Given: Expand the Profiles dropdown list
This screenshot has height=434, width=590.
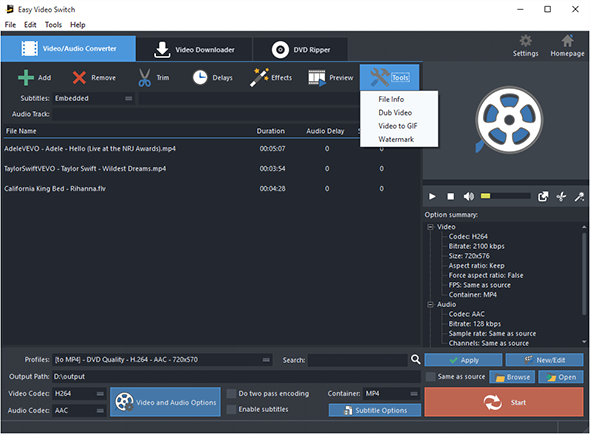Looking at the screenshot, I should [x=266, y=360].
